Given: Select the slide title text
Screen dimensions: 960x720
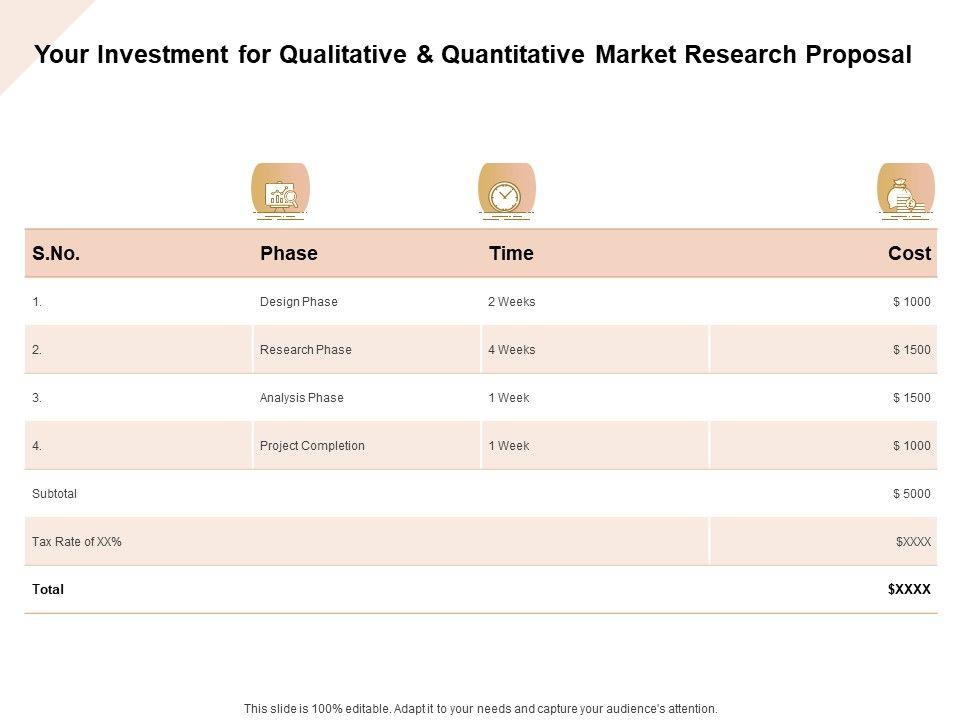Looking at the screenshot, I should click(473, 55).
